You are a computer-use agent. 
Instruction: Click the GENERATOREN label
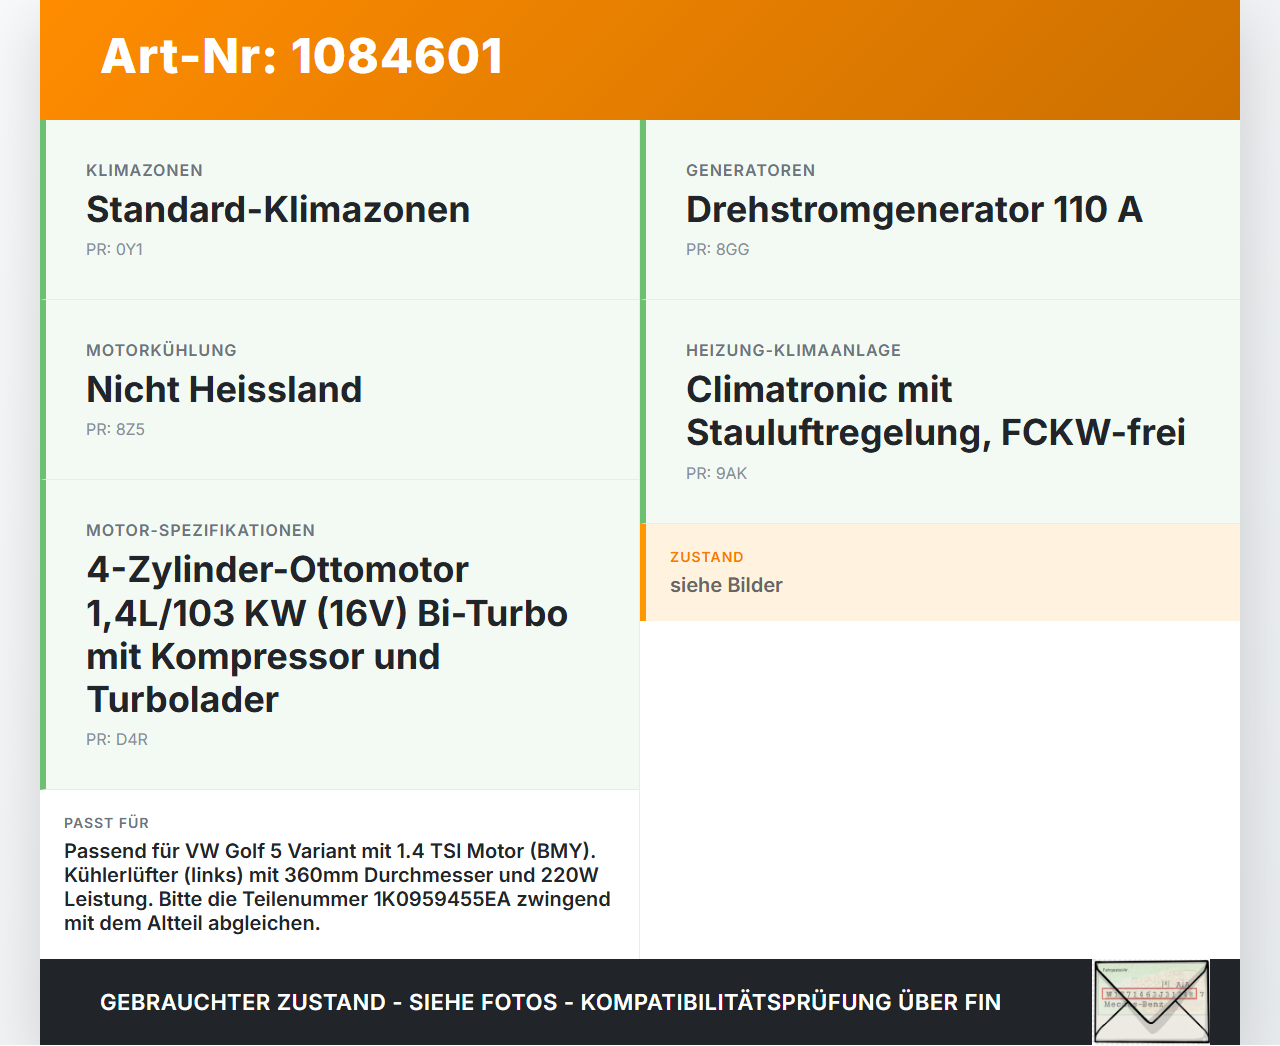[751, 171]
